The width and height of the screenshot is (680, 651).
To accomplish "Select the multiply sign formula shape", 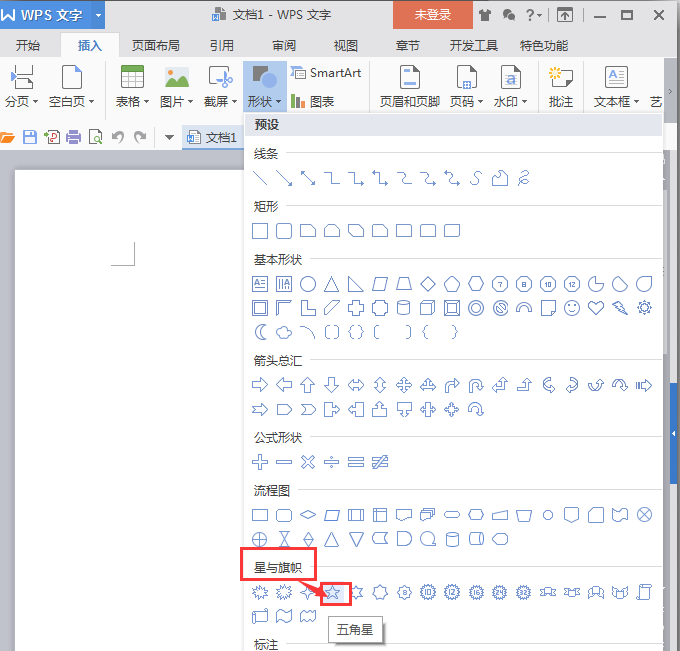I will click(308, 462).
